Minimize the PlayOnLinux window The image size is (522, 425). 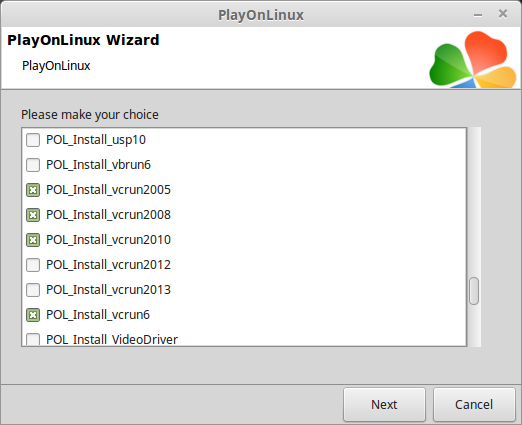click(x=478, y=15)
